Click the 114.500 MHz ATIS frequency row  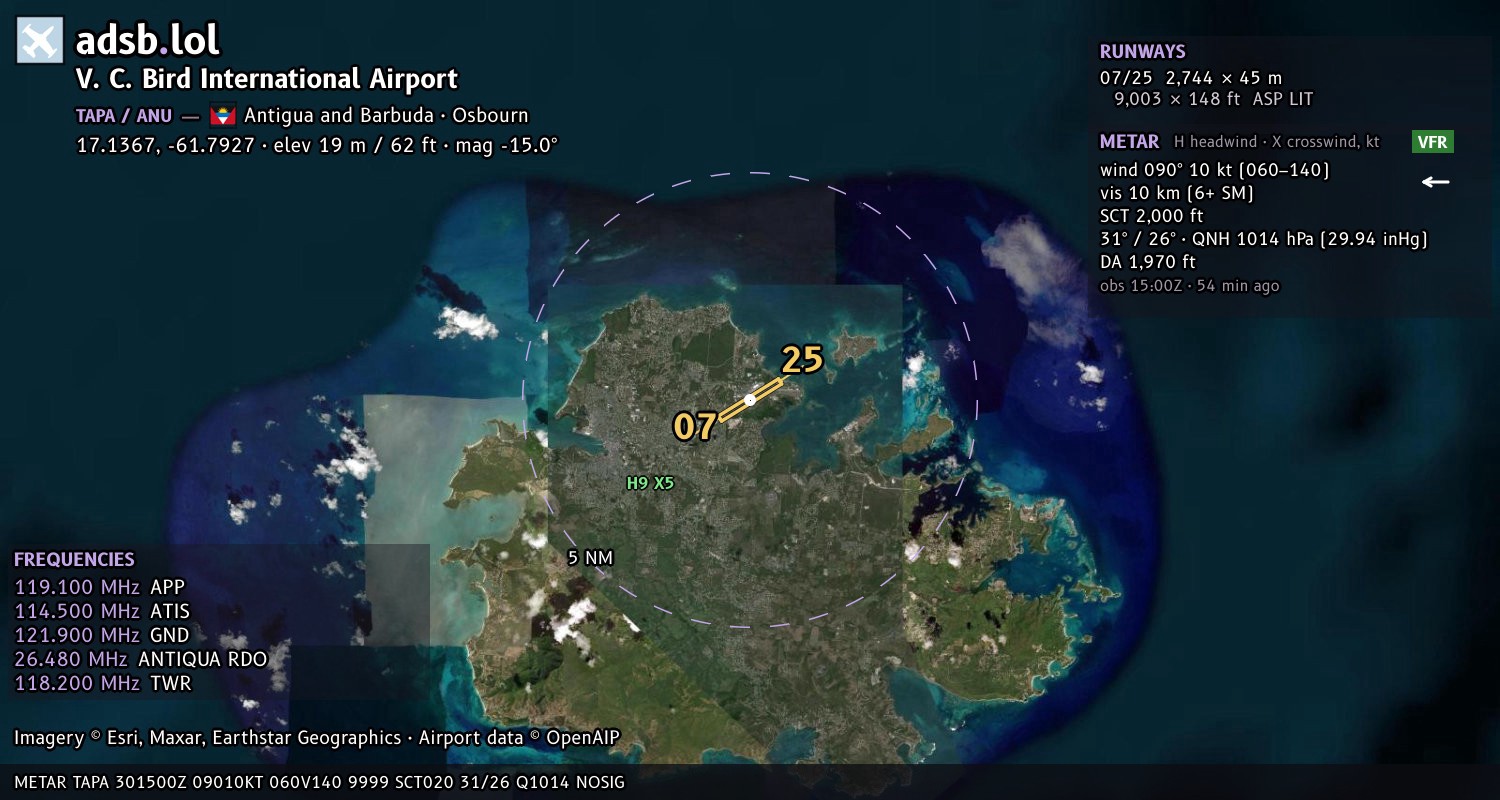pyautogui.click(x=102, y=611)
